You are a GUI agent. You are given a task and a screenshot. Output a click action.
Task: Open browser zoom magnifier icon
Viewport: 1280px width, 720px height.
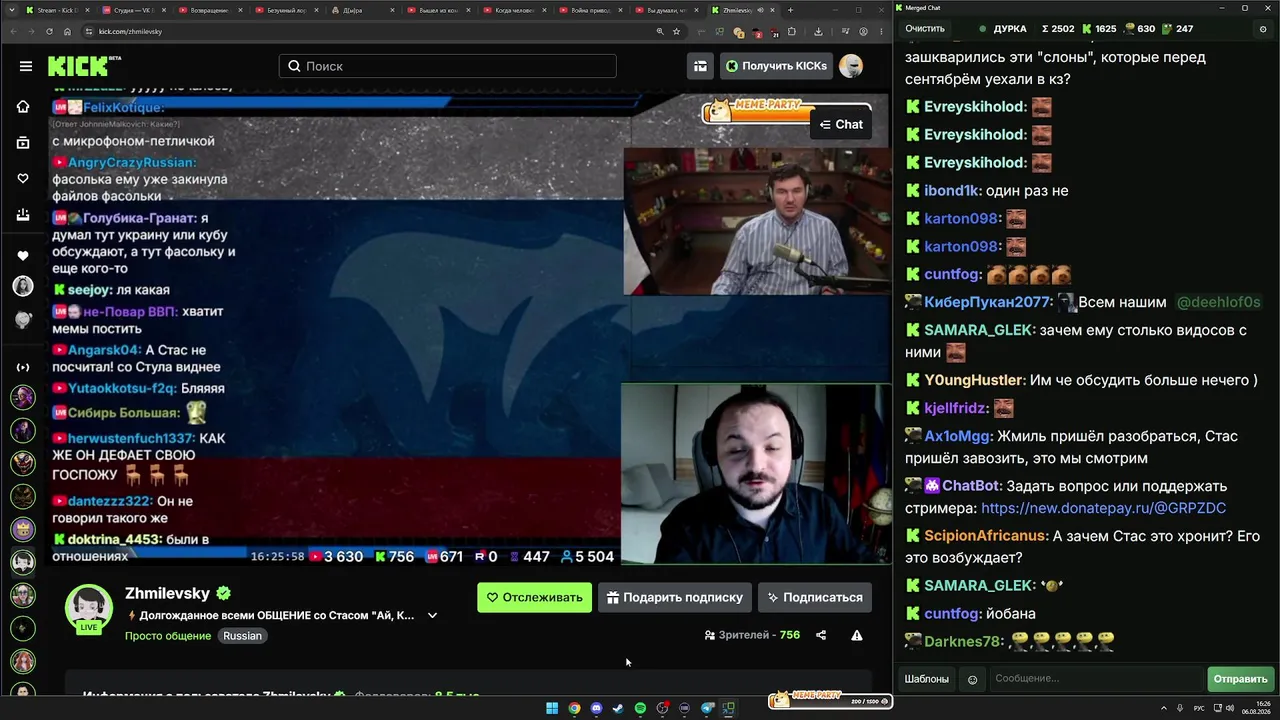click(x=660, y=31)
